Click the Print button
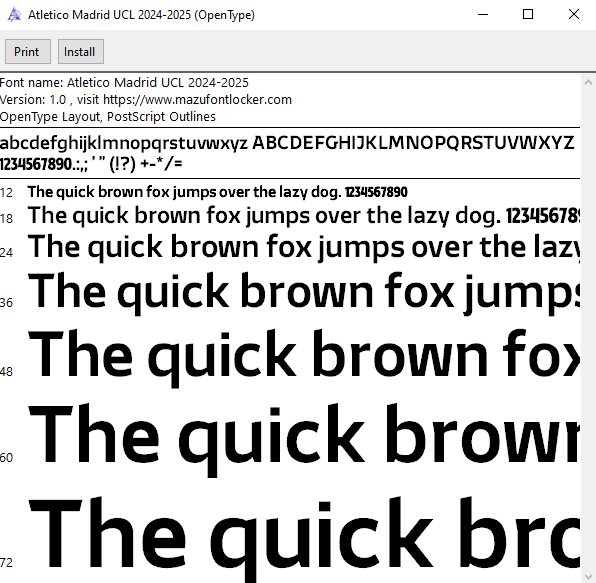 28,51
